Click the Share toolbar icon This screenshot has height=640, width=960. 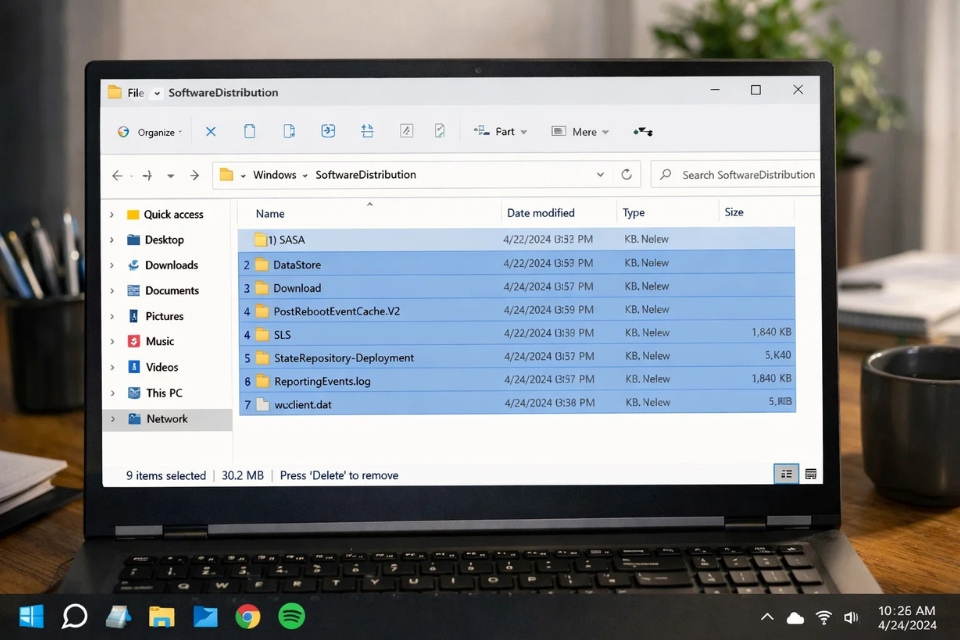click(328, 131)
